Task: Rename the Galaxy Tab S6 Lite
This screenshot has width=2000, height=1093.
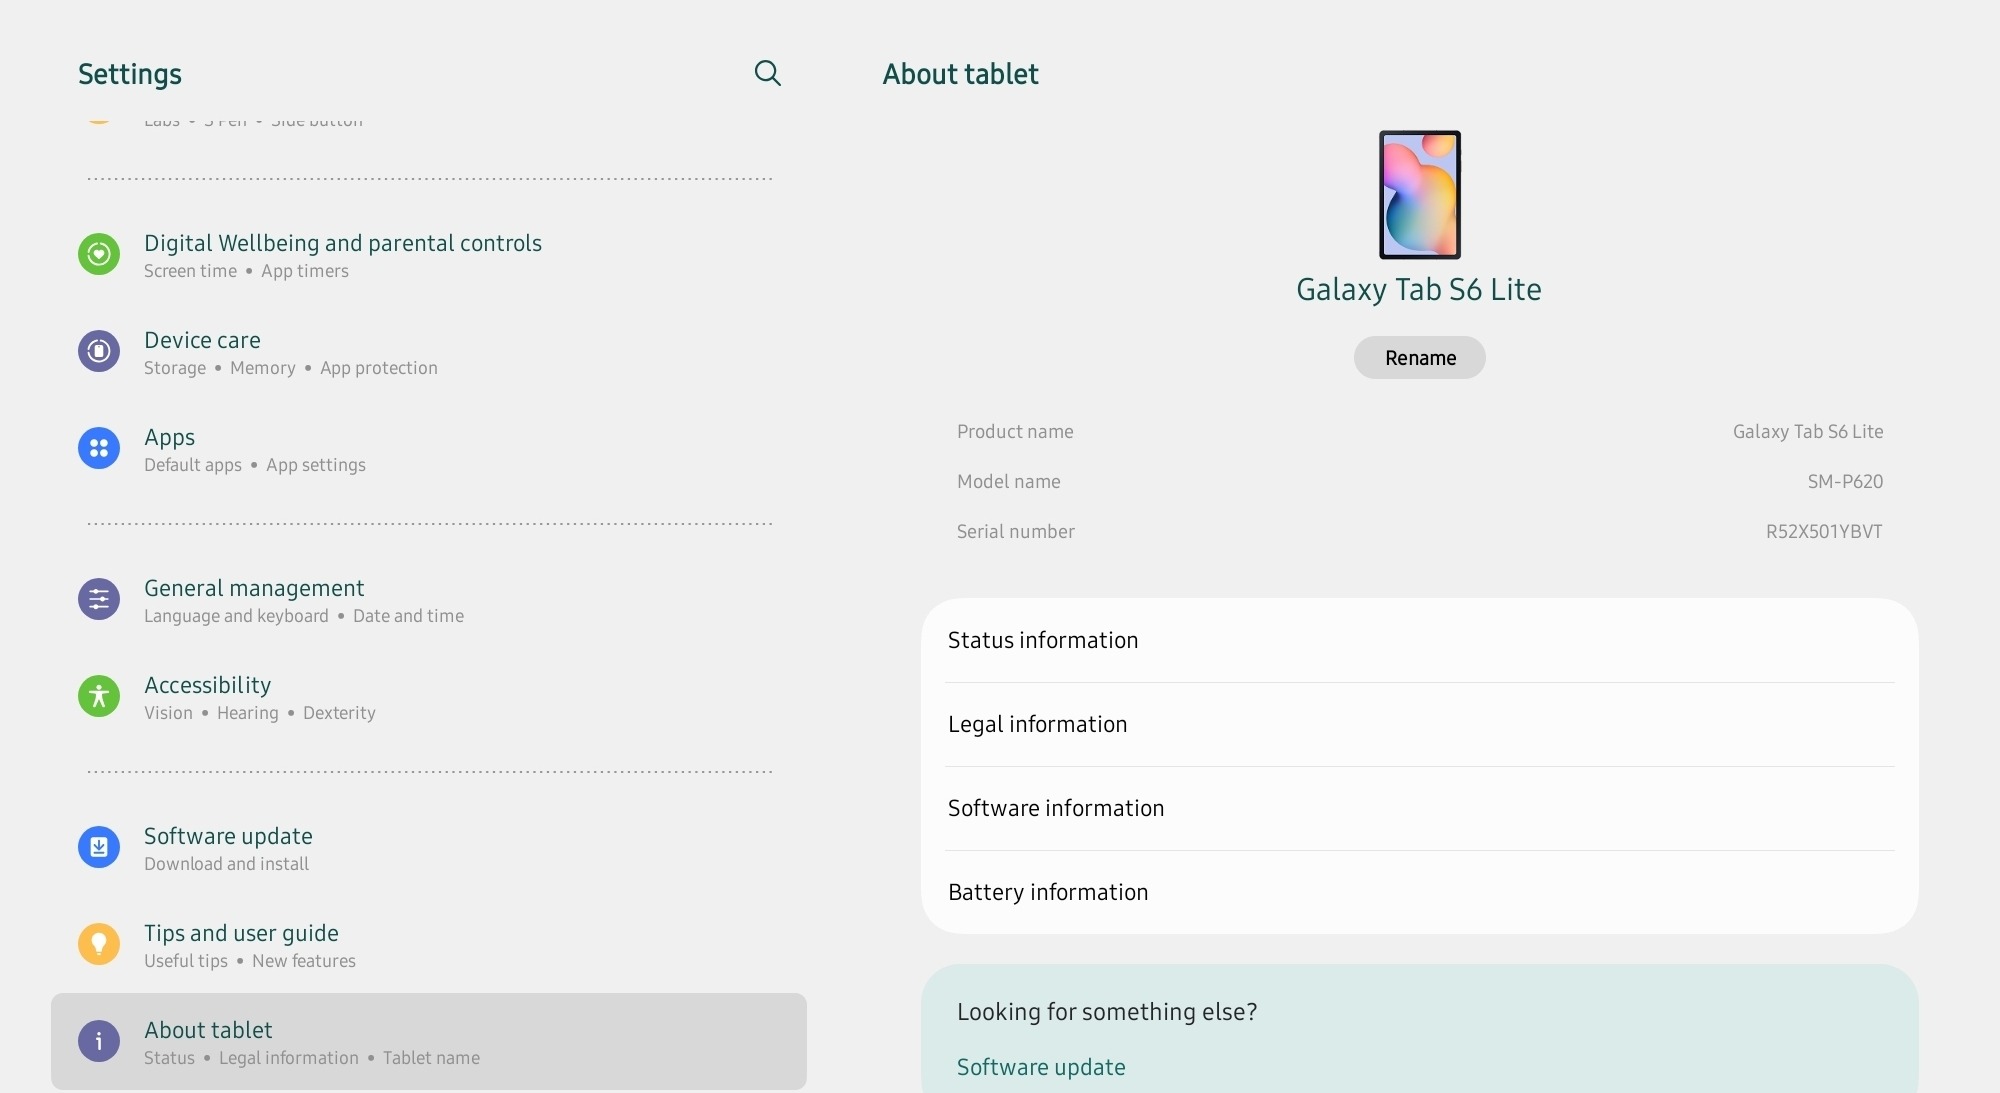Action: tap(1419, 358)
